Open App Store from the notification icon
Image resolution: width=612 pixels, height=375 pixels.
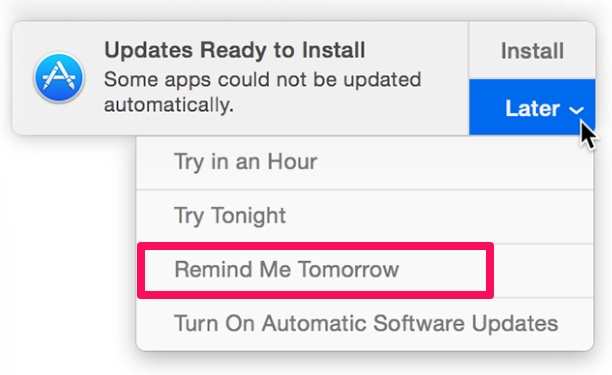click(x=59, y=77)
